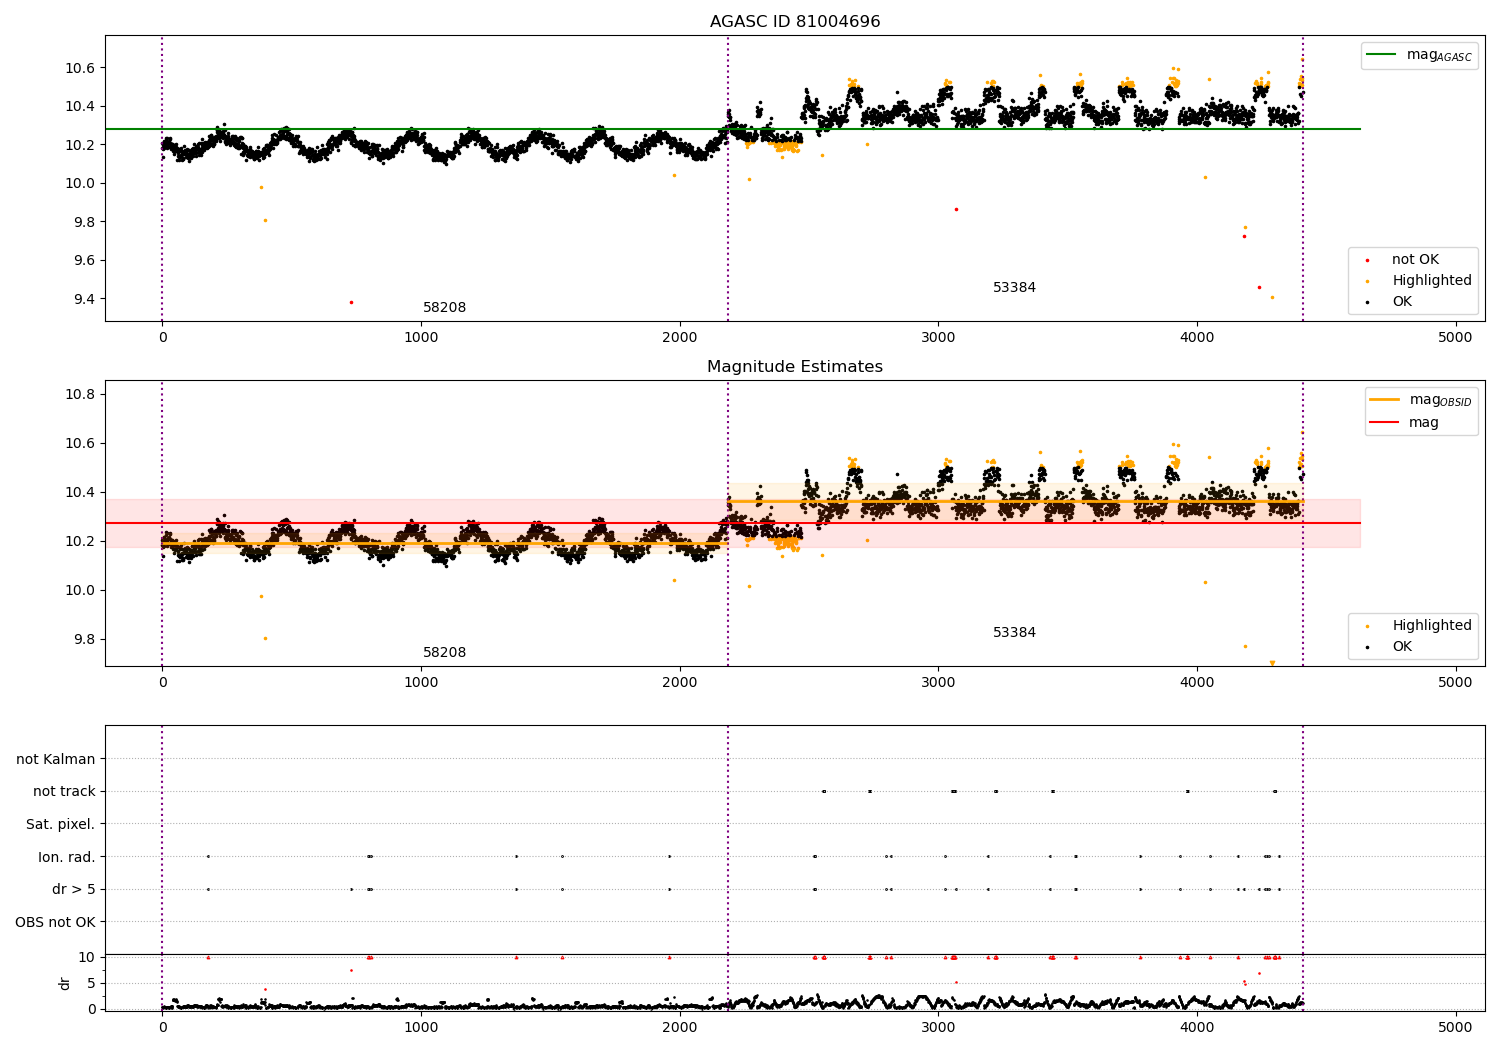Click the '3000' x-tick under middle plot
This screenshot has width=1500, height=1050.
point(938,683)
